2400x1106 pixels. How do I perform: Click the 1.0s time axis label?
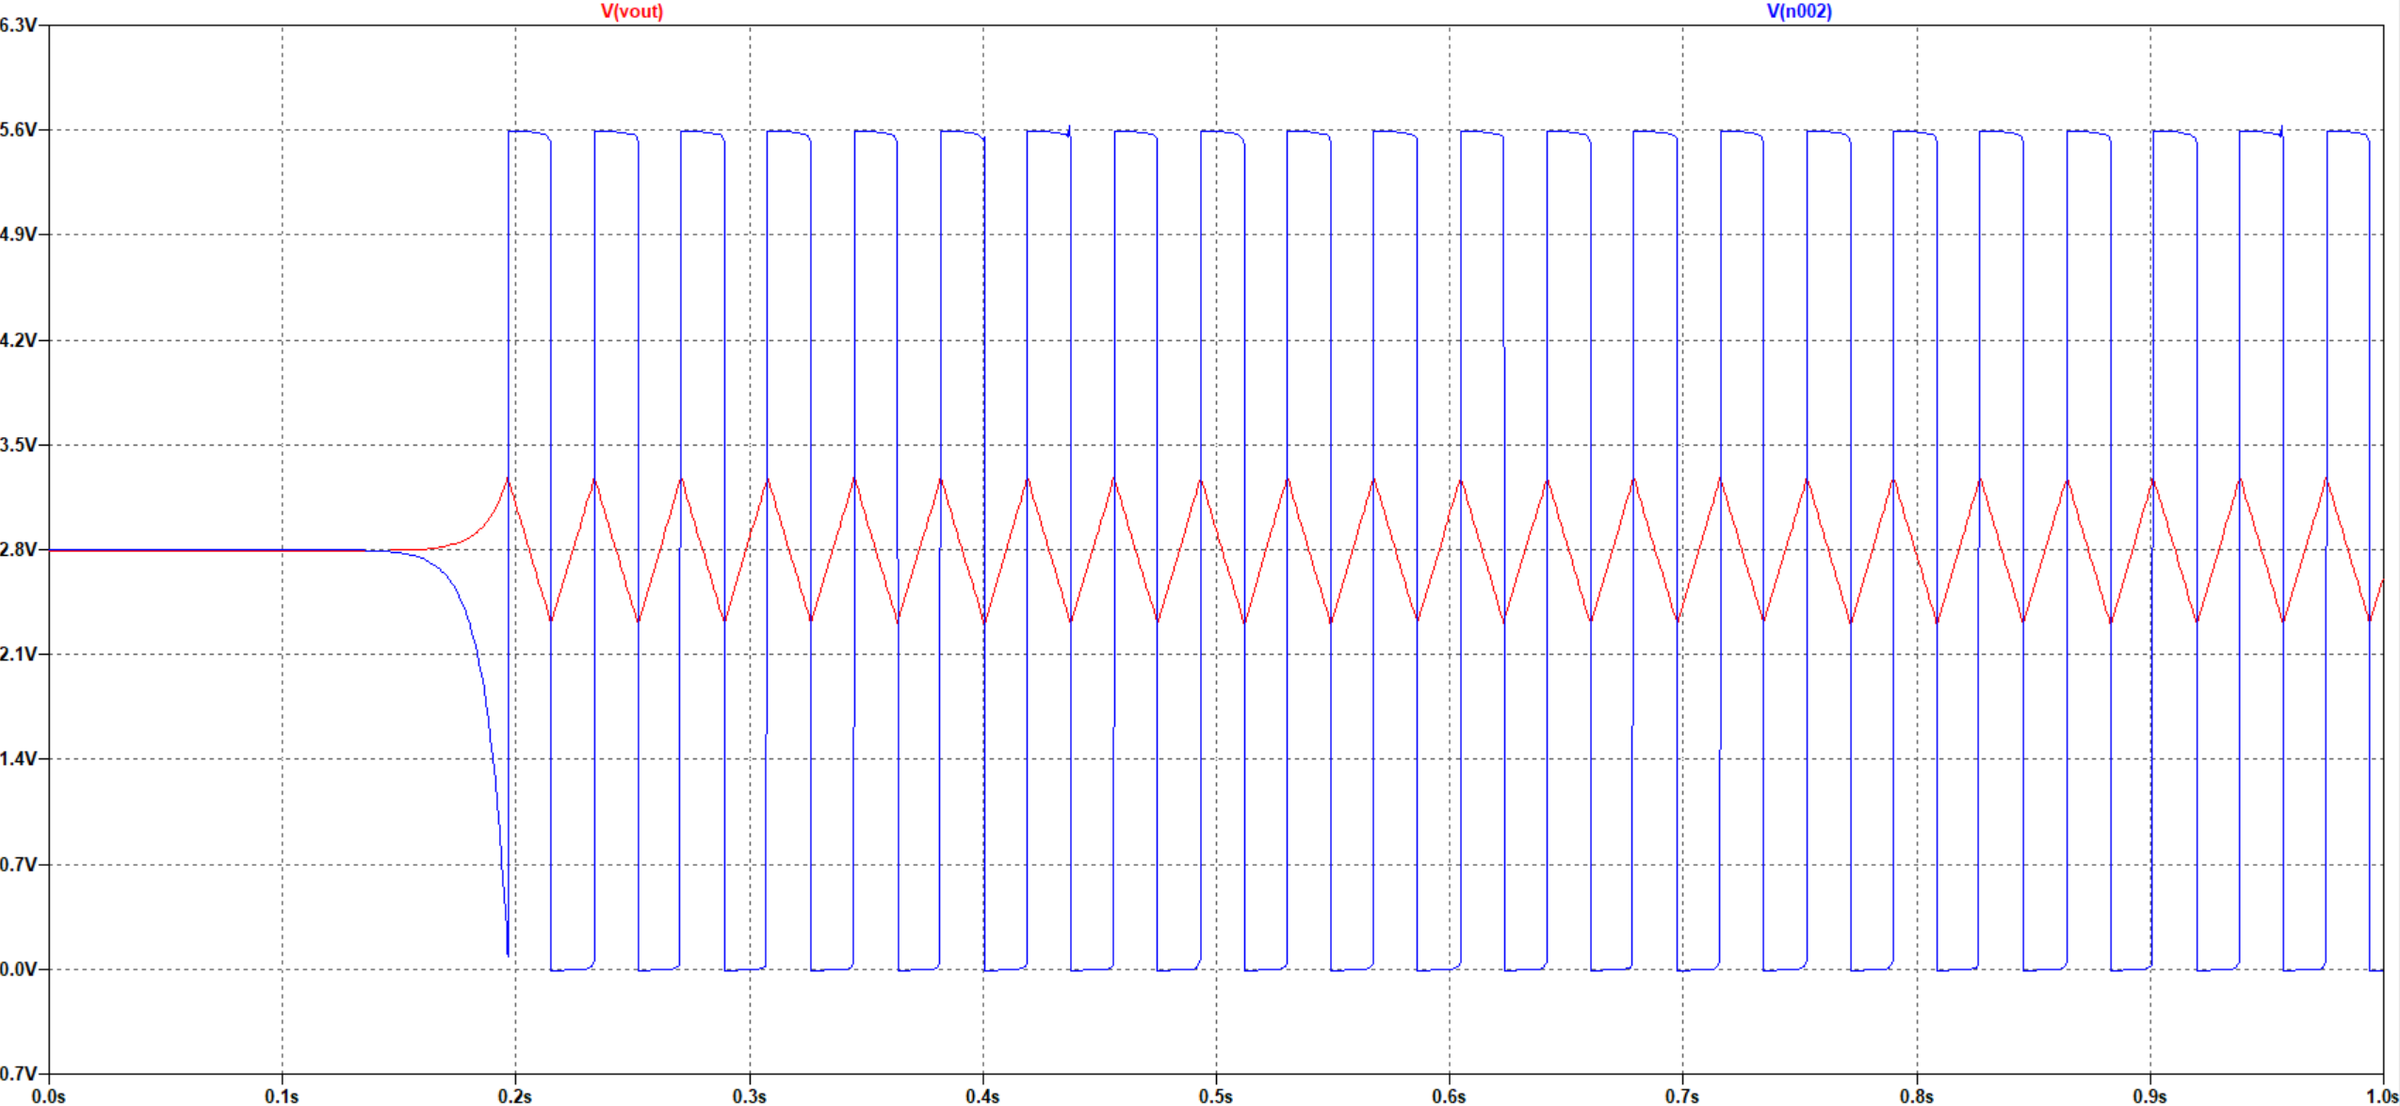click(x=2381, y=1096)
